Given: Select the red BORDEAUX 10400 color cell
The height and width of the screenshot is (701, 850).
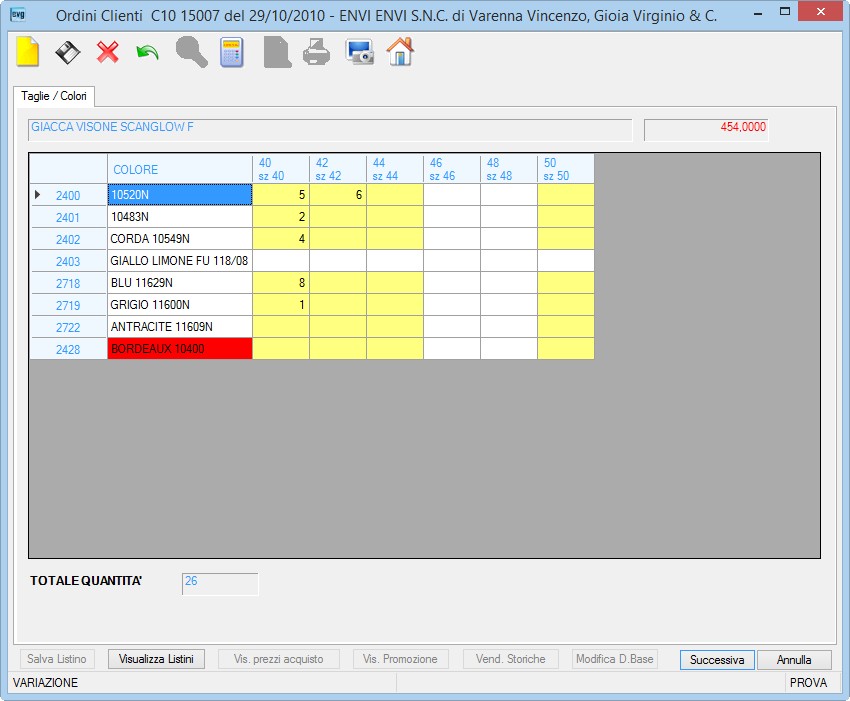Looking at the screenshot, I should [180, 349].
